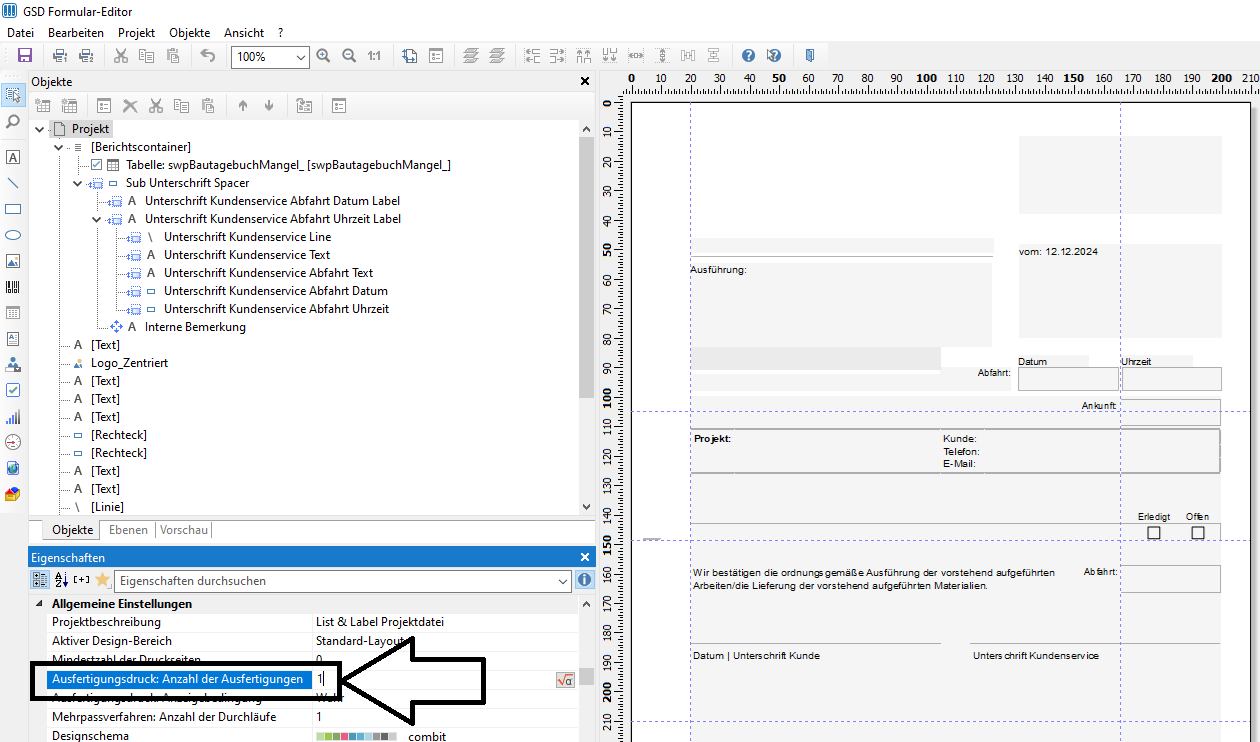
Task: Select the Barcode tool in sidebar
Action: click(13, 287)
